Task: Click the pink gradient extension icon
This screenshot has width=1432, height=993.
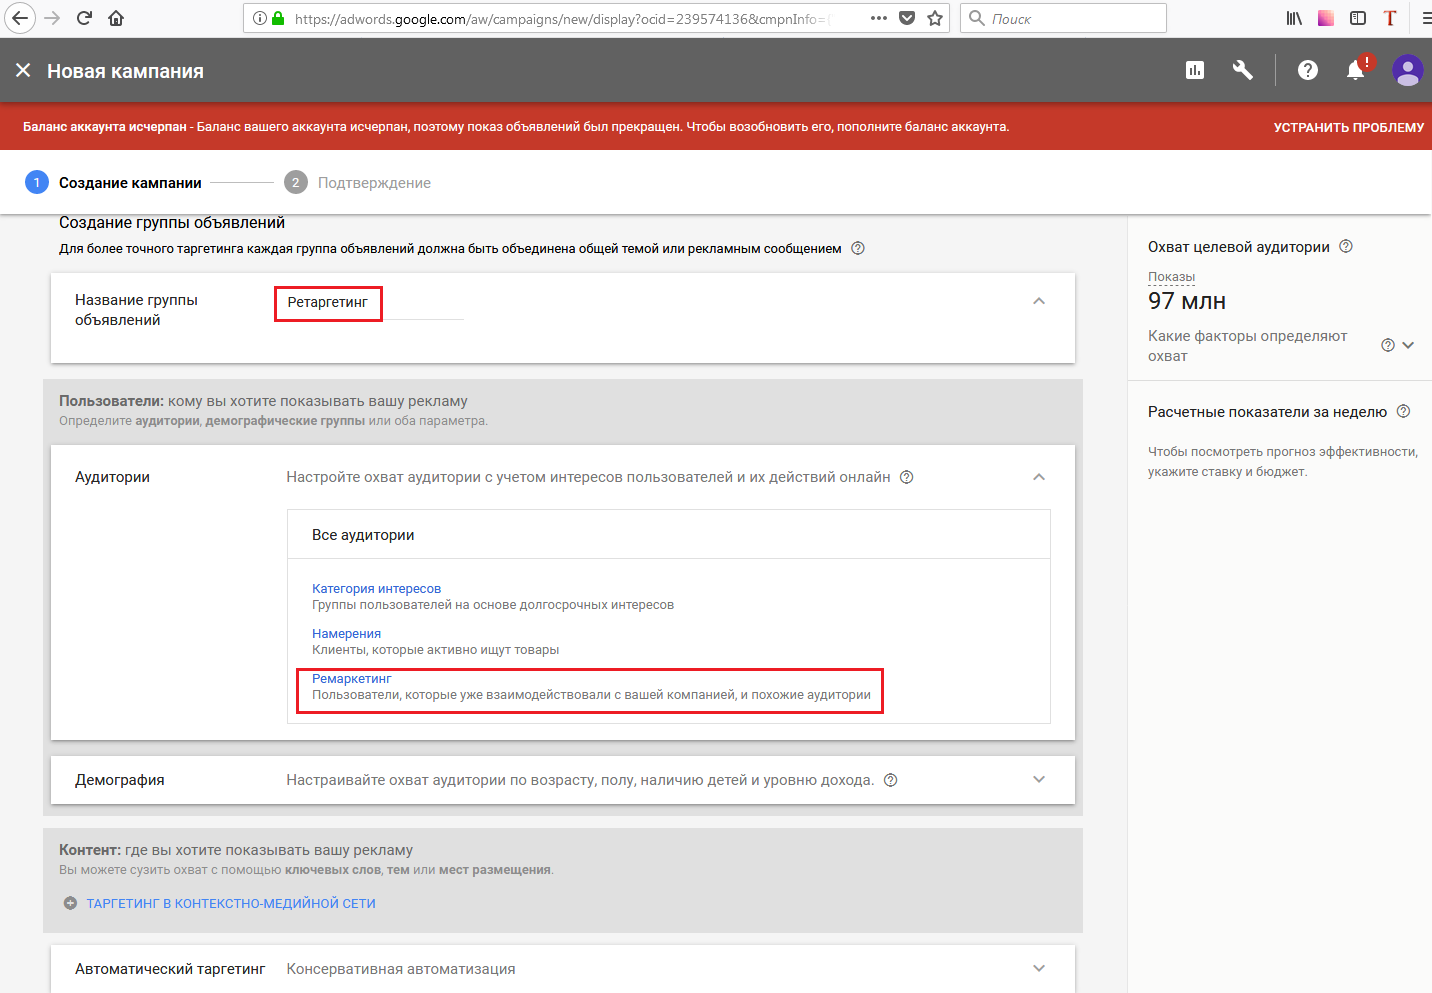Action: (1326, 18)
